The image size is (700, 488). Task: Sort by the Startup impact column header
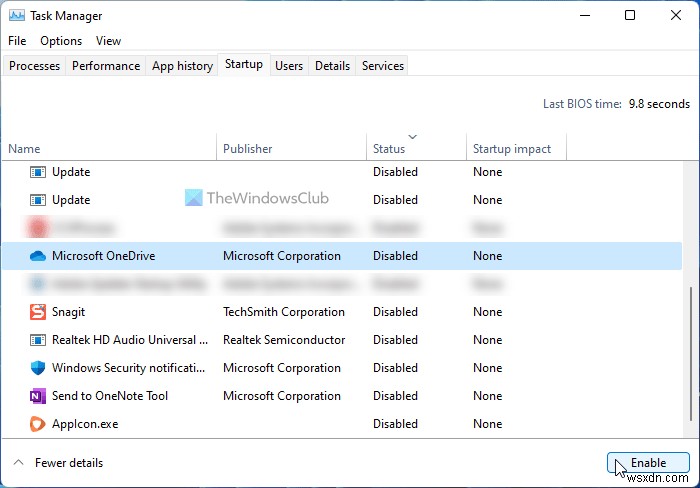tap(517, 148)
